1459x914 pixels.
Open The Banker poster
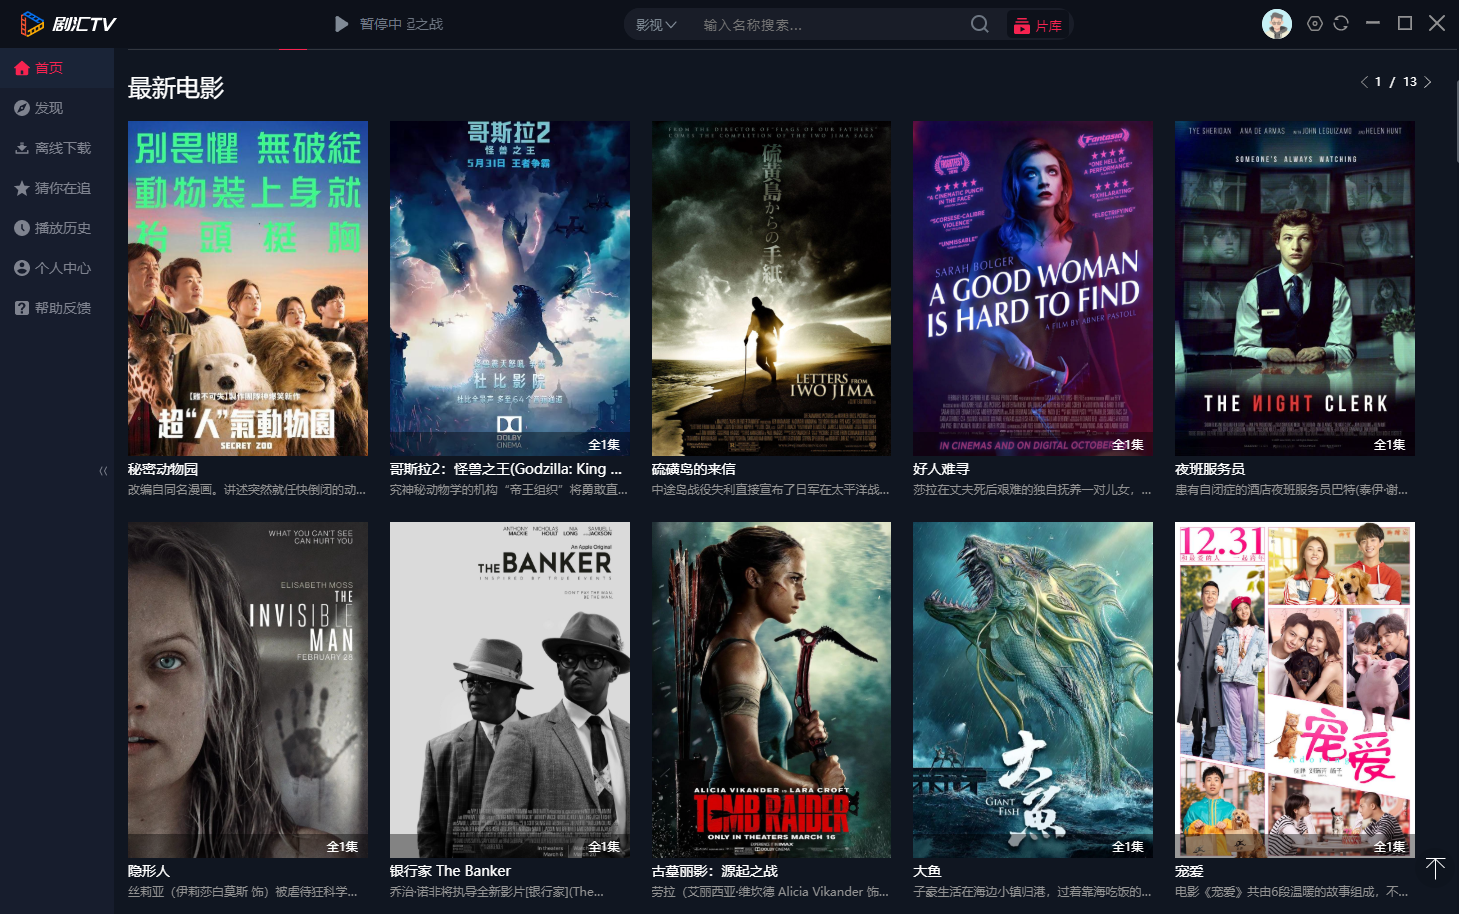coord(510,690)
